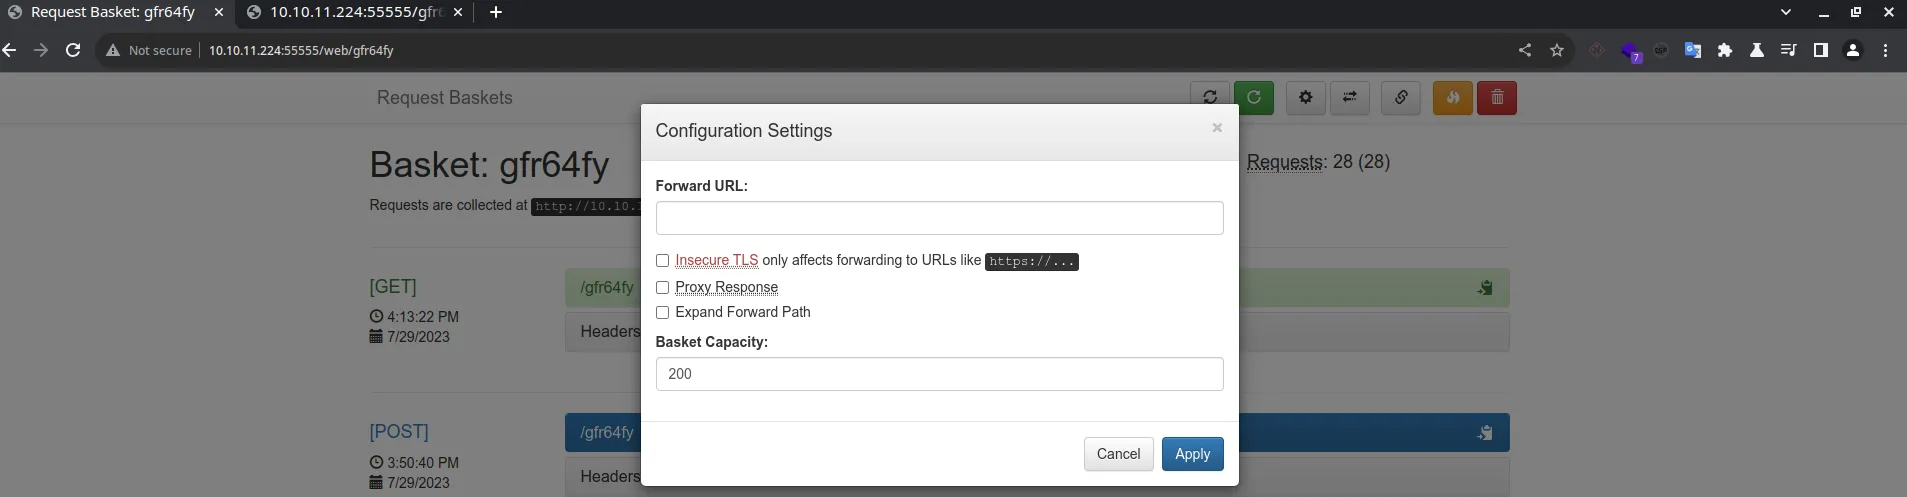The image size is (1907, 497).
Task: Tick the Expand Forward Path checkbox
Action: [662, 313]
